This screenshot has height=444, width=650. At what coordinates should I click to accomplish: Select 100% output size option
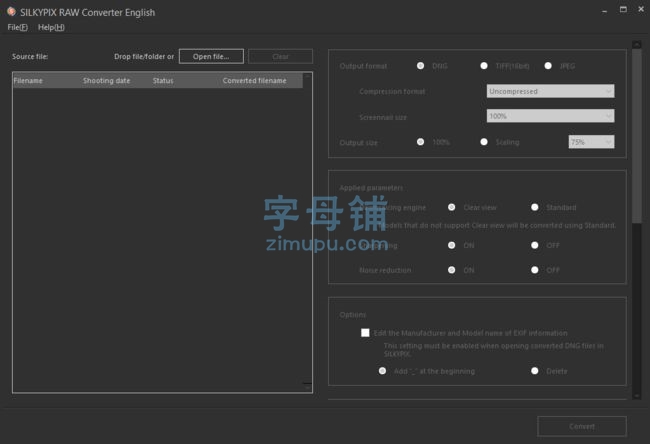click(420, 142)
